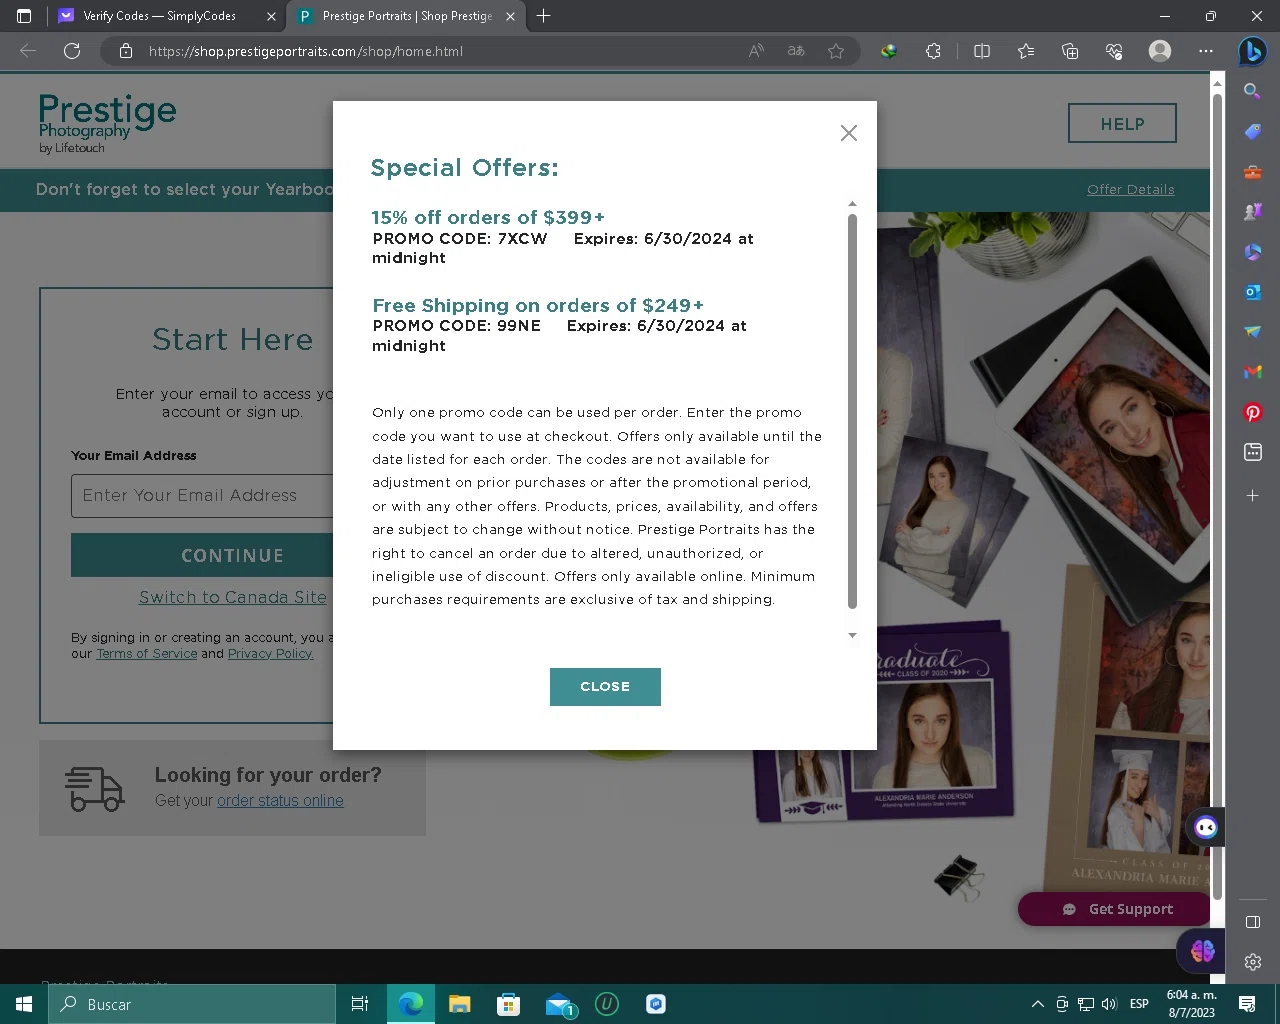View site information lock icon
The image size is (1280, 1024).
(126, 51)
